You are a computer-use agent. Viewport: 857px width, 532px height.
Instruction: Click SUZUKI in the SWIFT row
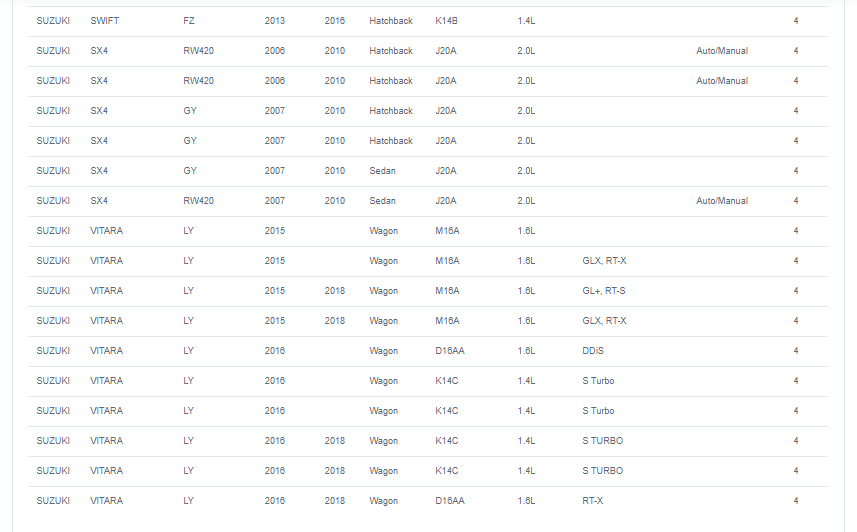(53, 21)
